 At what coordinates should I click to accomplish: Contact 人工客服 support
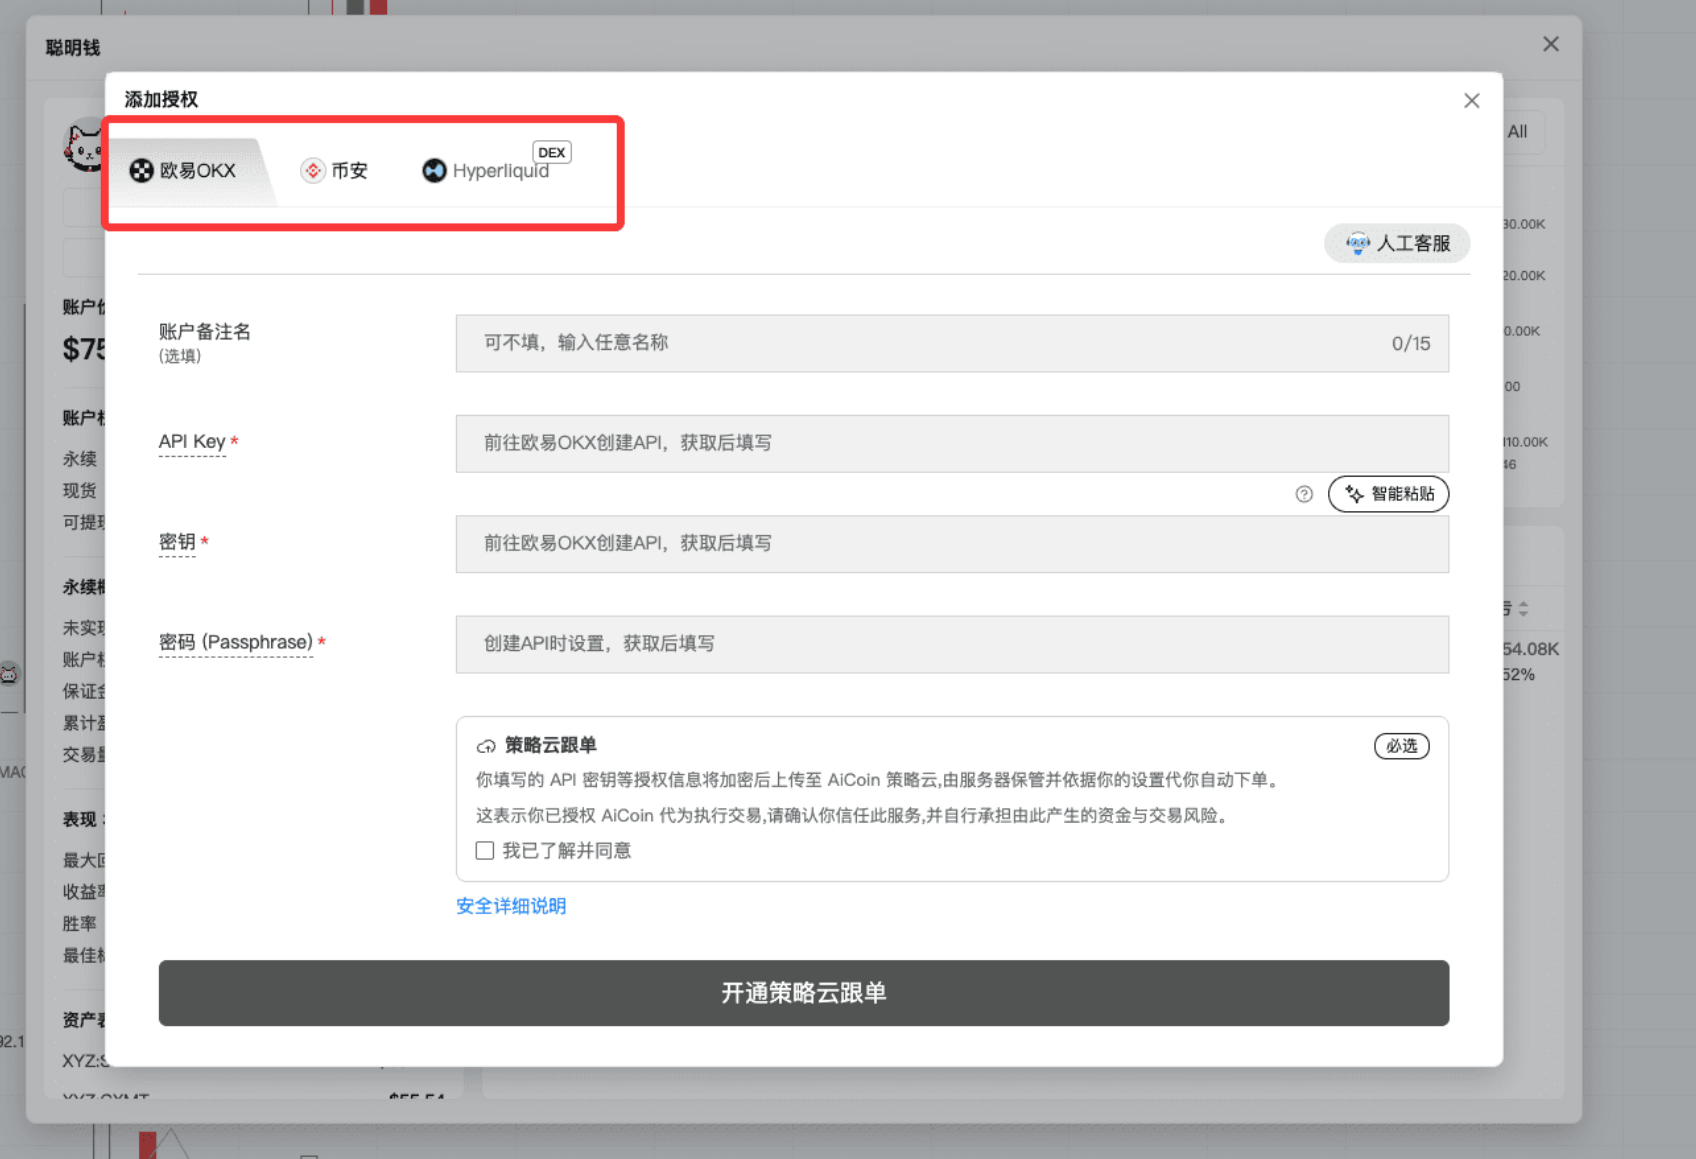tap(1397, 243)
